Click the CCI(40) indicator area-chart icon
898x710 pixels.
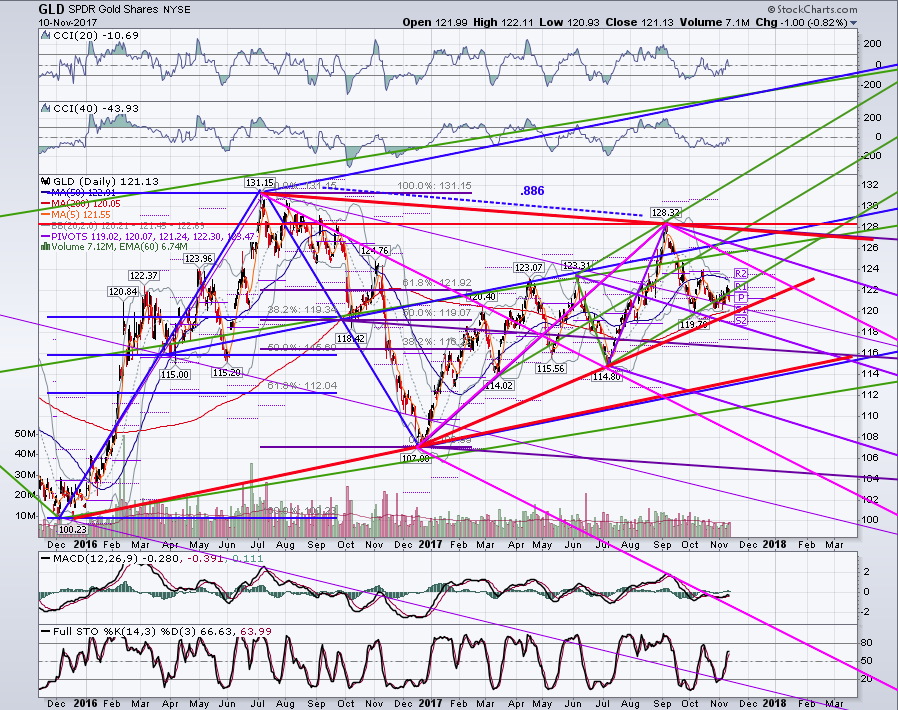click(45, 108)
